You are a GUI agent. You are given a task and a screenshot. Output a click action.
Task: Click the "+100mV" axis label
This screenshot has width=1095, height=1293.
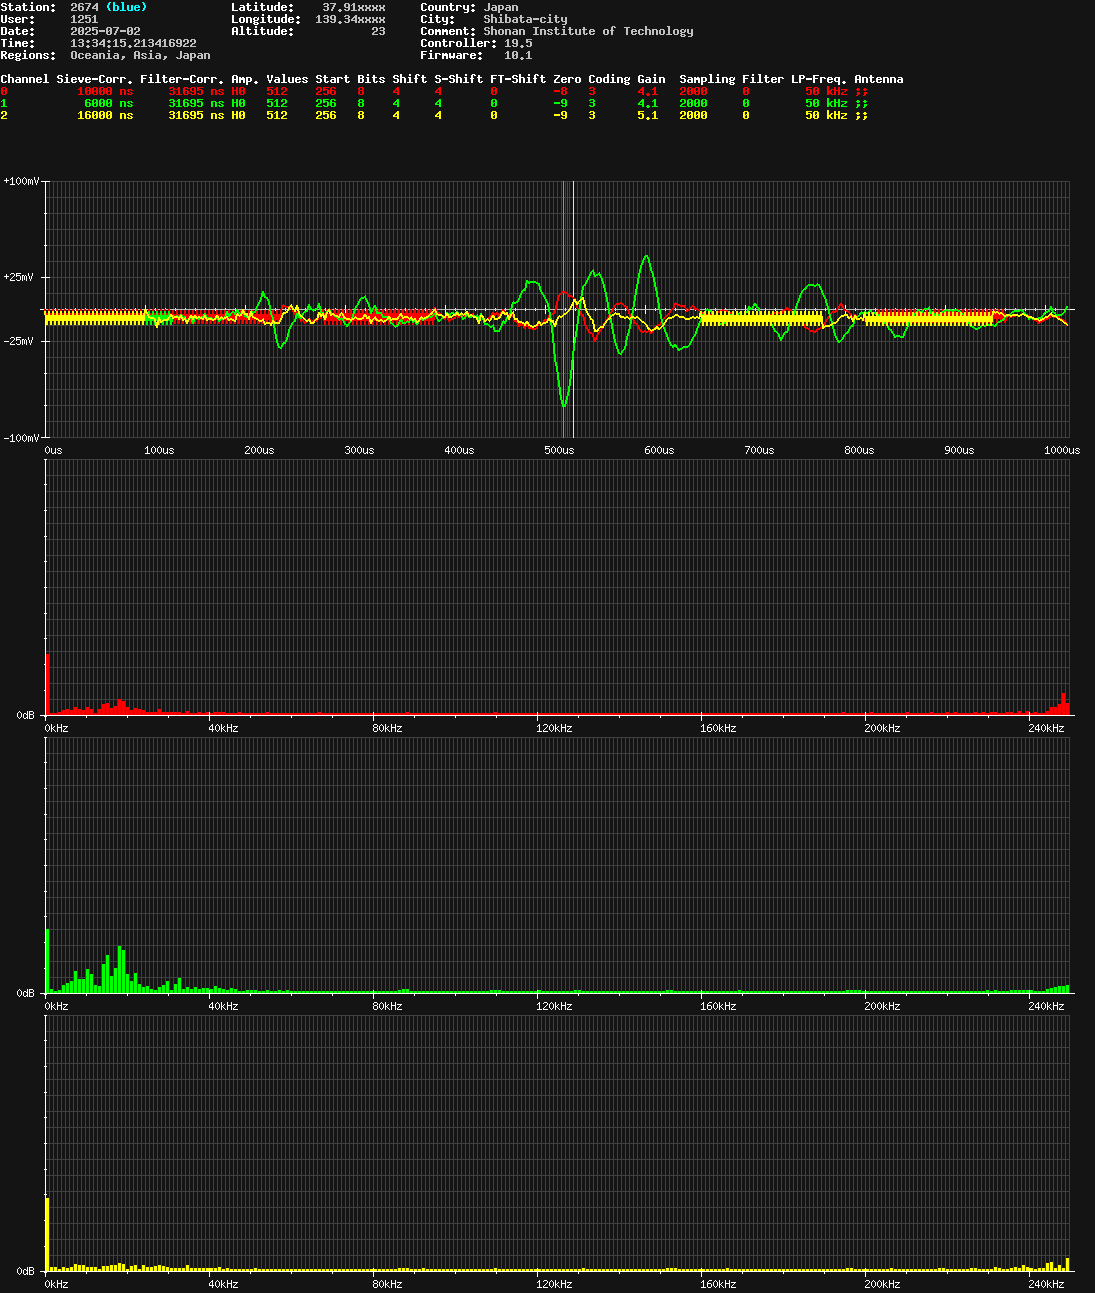point(21,181)
